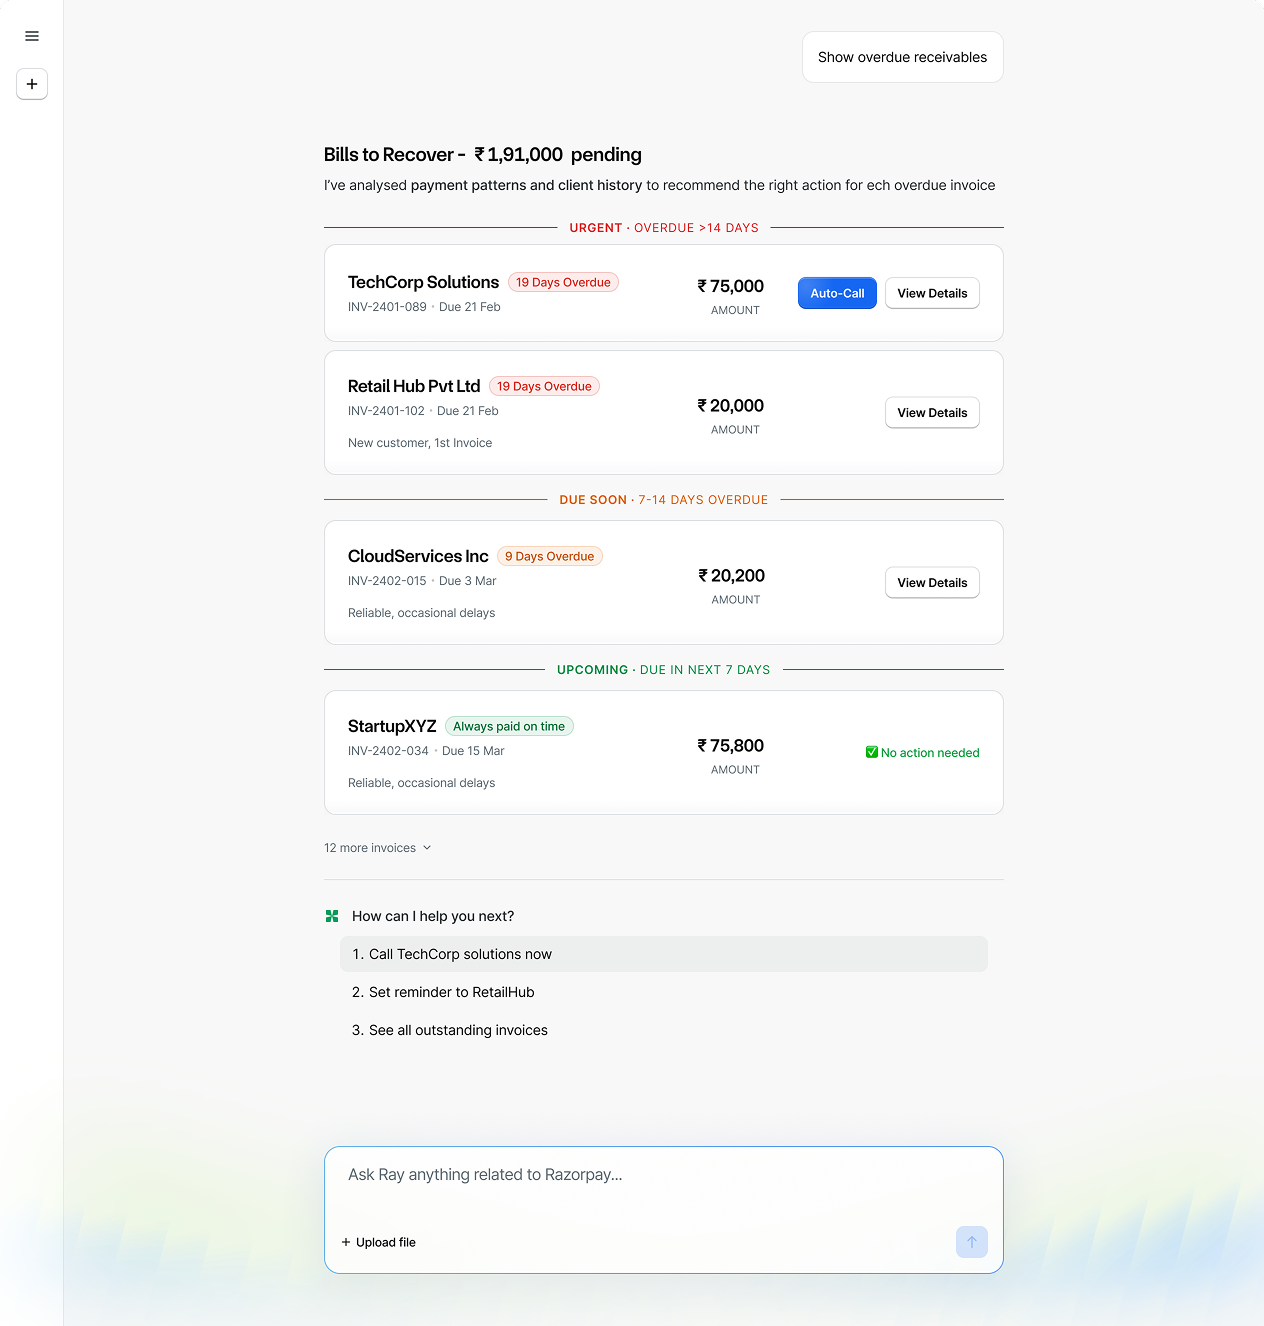Click the 9 Days Overdue badge
Viewport: 1264px width, 1326px height.
[549, 556]
